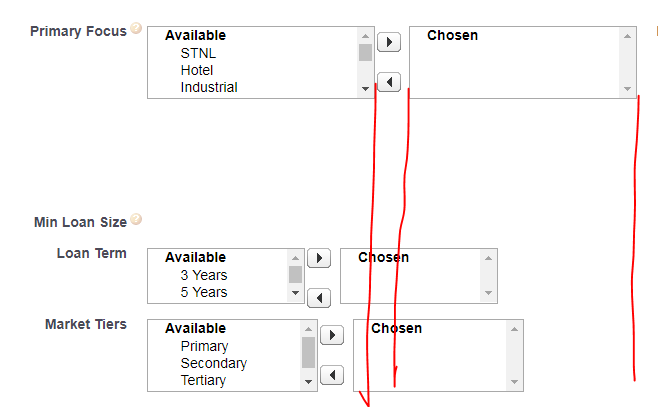Image resolution: width=658 pixels, height=407 pixels.
Task: Remove selected item from Primary Focus Chosen
Action: click(x=388, y=82)
